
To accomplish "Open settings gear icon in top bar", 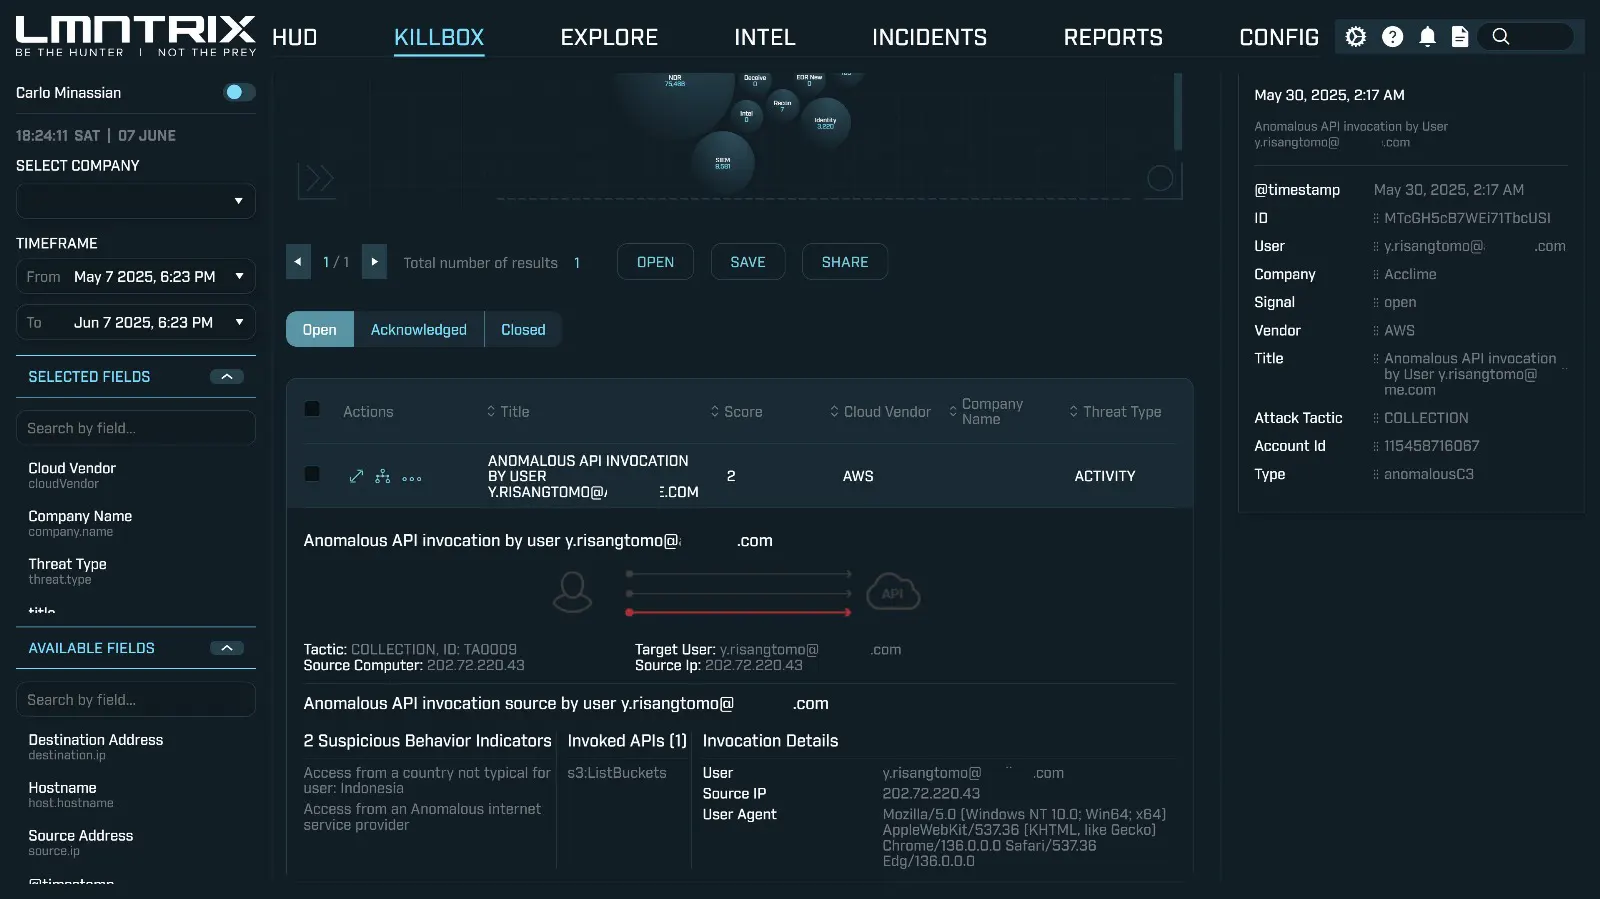I will click(1355, 37).
